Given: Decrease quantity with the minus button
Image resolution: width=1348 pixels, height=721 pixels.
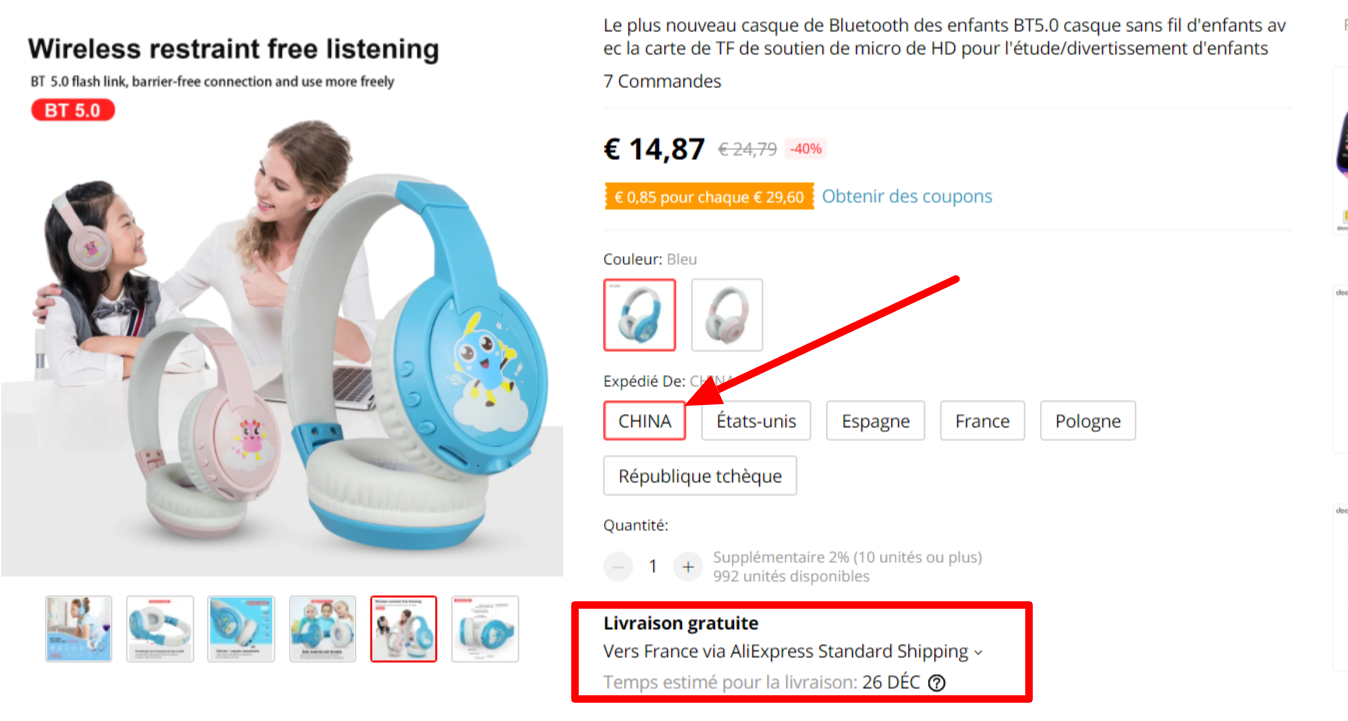Looking at the screenshot, I should click(x=618, y=567).
